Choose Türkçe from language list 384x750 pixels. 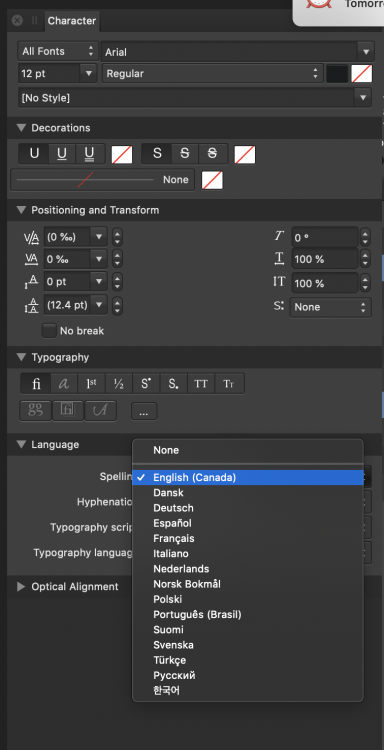point(248,661)
